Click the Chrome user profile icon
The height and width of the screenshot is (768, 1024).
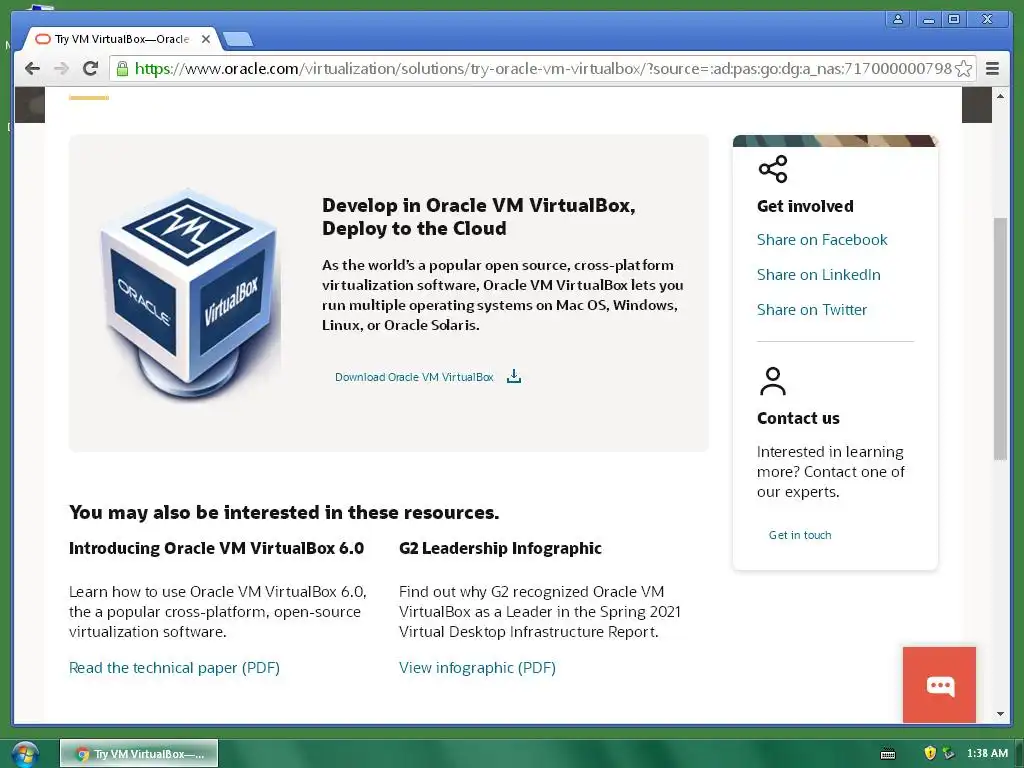pos(898,19)
